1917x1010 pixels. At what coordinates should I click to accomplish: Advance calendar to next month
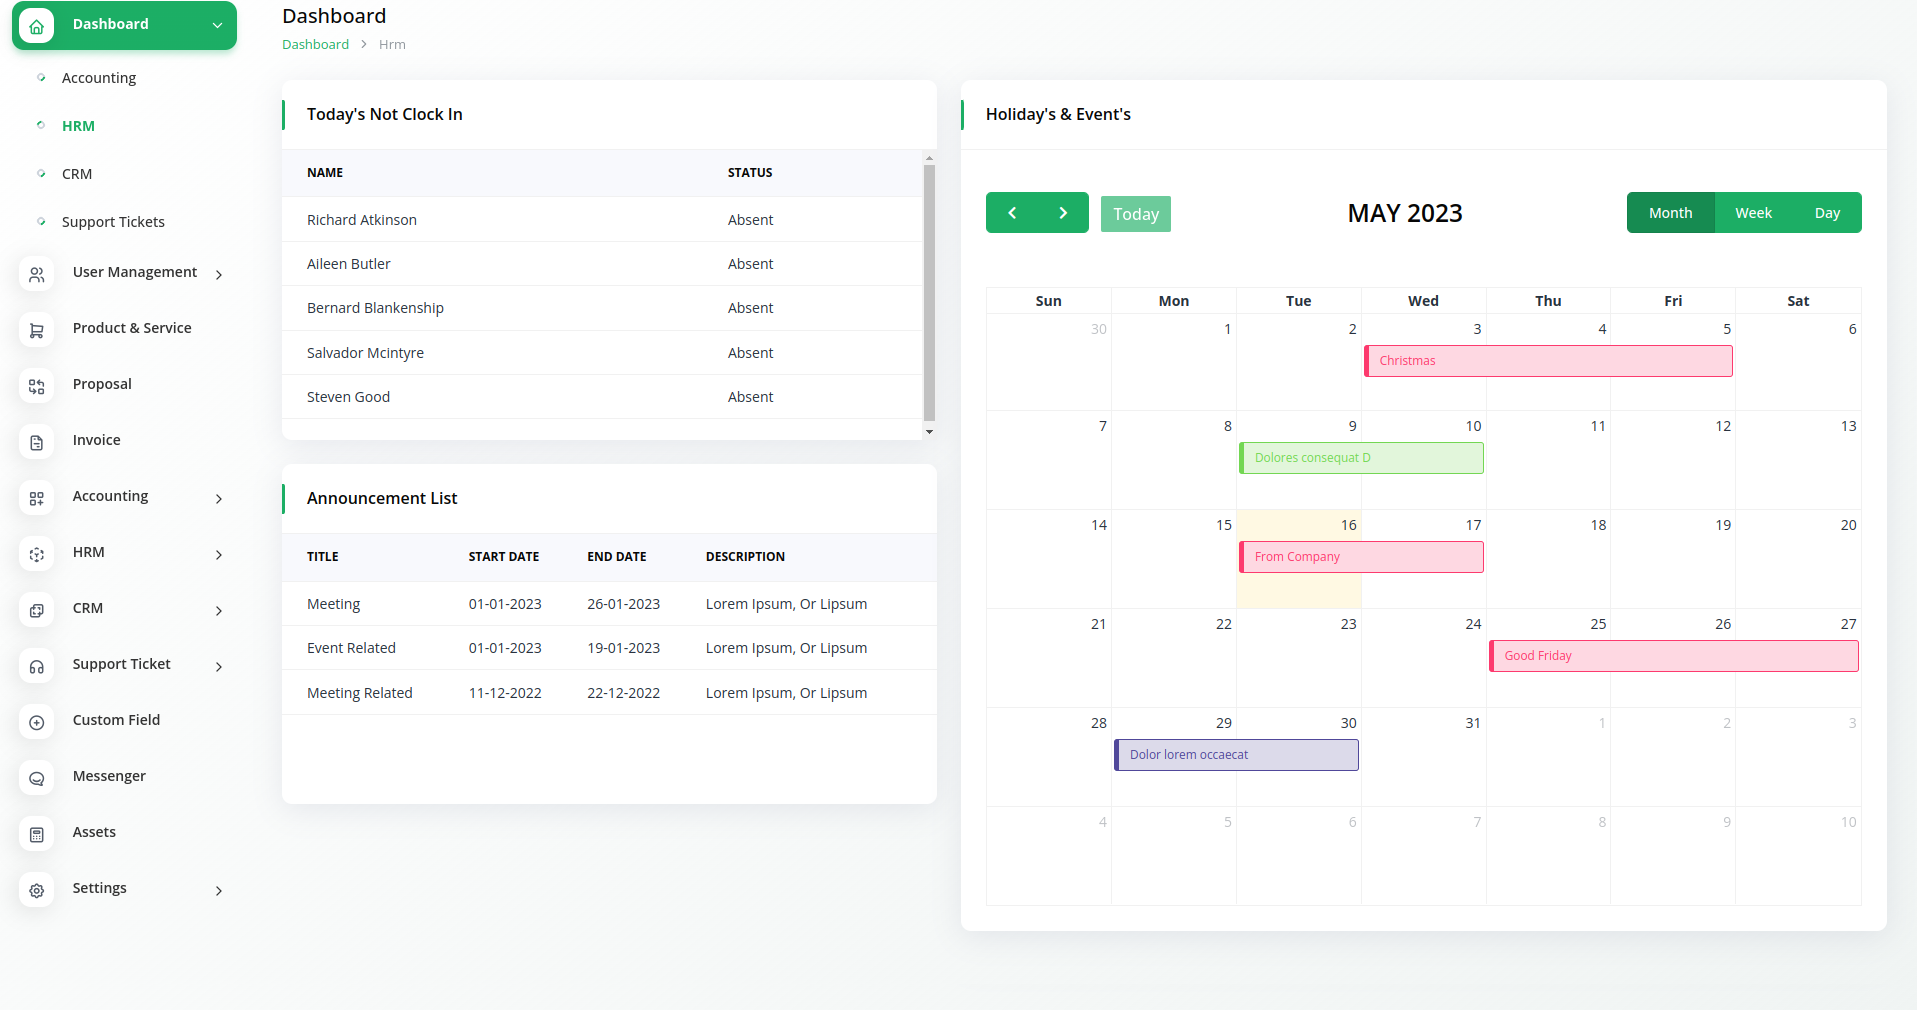click(1063, 213)
